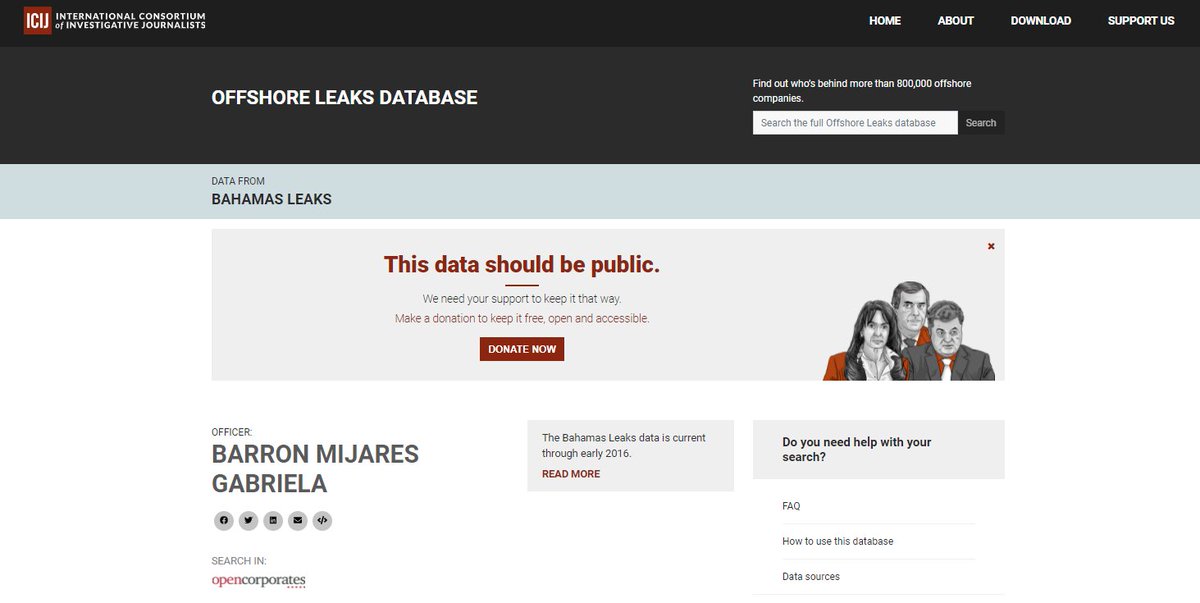
Task: Click the DONATE NOW button
Action: pyautogui.click(x=522, y=349)
